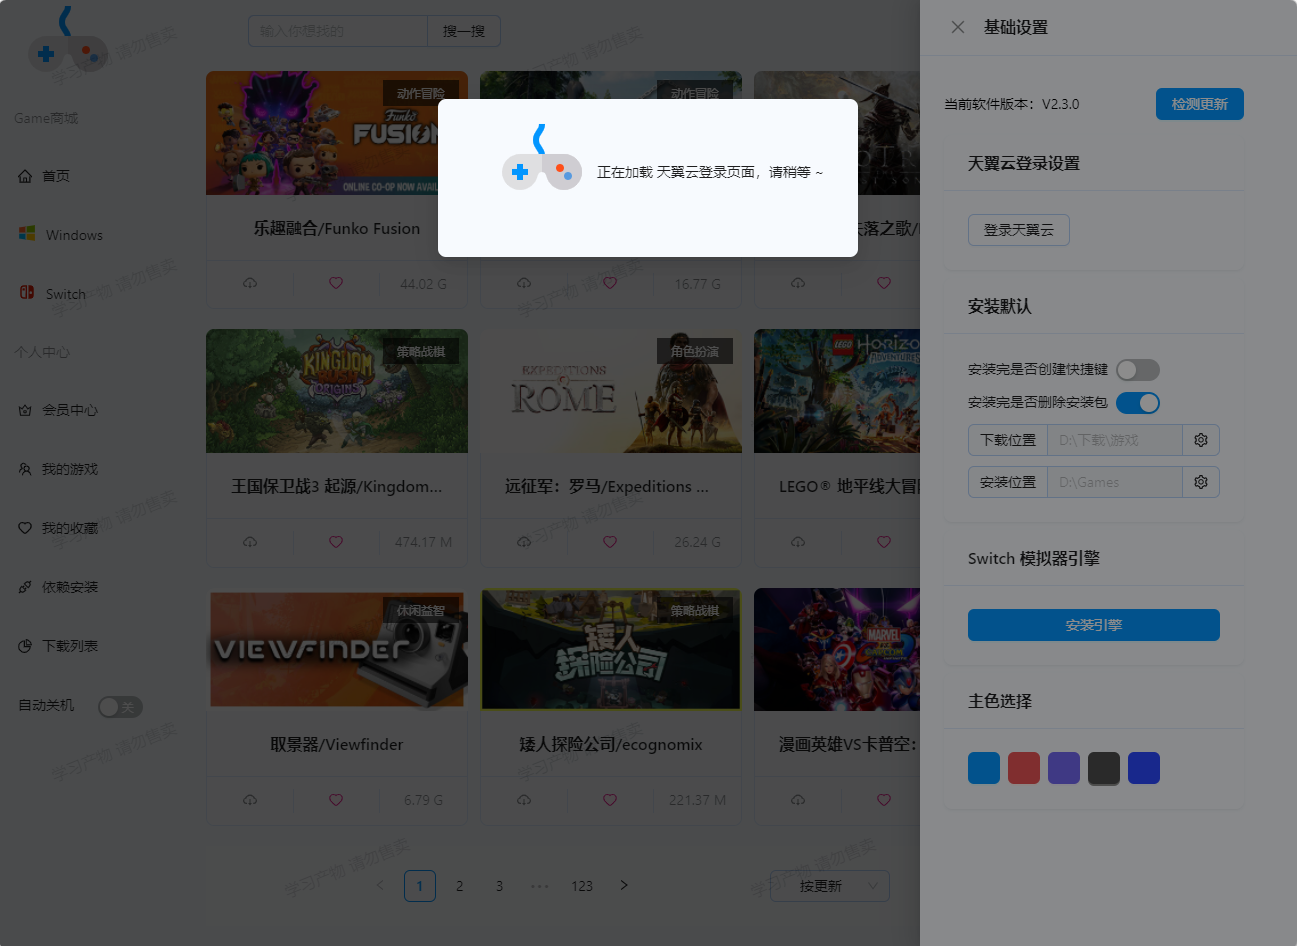Download ecognomix via cloud icon
Screen dimensions: 1297x946
[524, 800]
